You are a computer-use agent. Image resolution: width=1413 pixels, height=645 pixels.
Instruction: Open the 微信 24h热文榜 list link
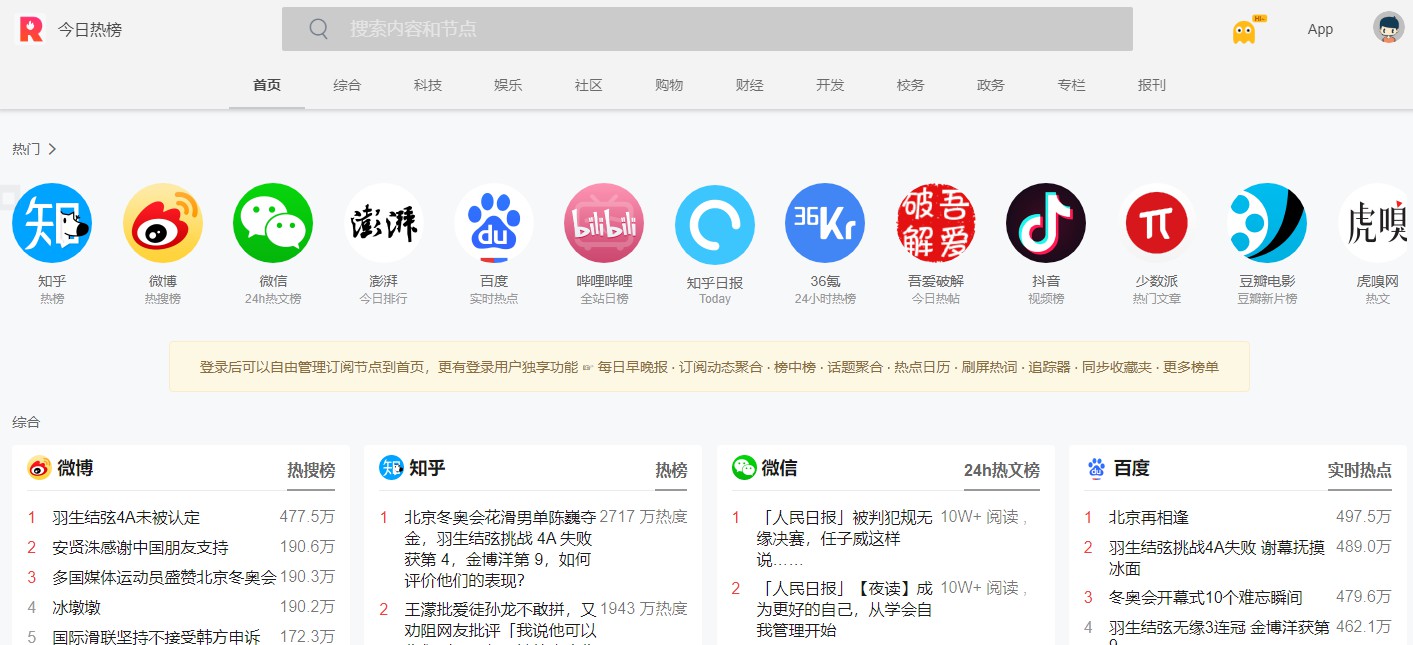click(x=1002, y=470)
